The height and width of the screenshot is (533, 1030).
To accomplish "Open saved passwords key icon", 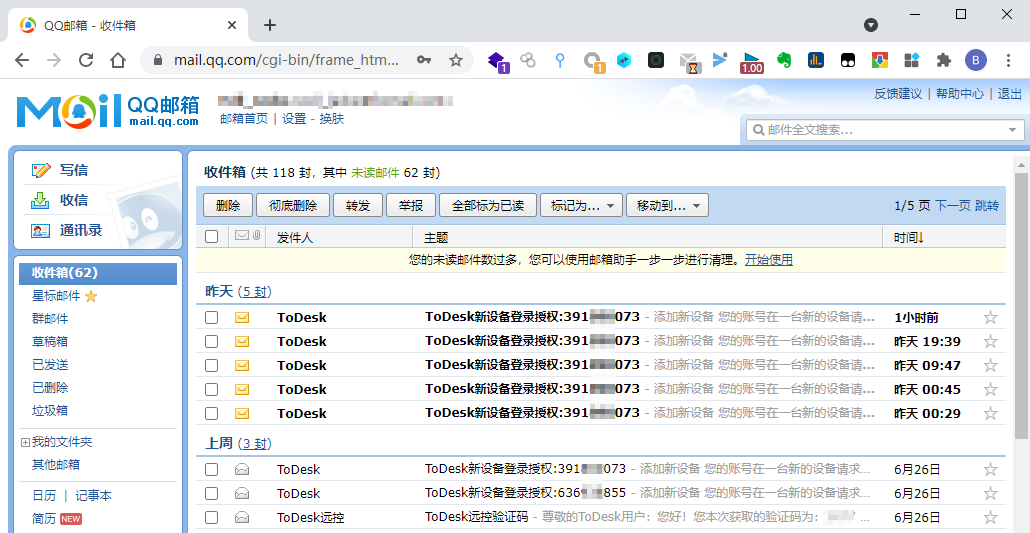I will [x=424, y=60].
